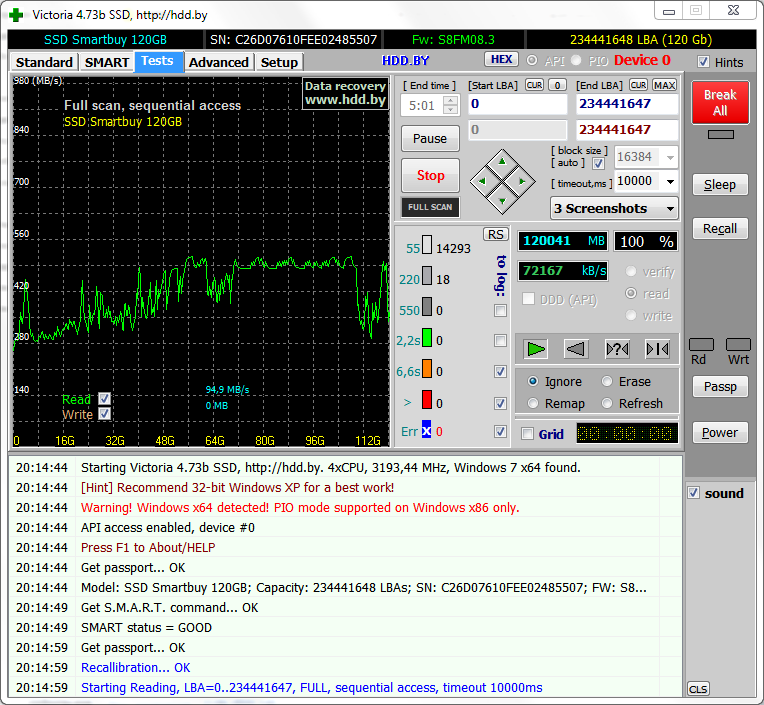Open the 3 Screenshots dropdown
Image resolution: width=764 pixels, height=705 pixels.
point(614,208)
